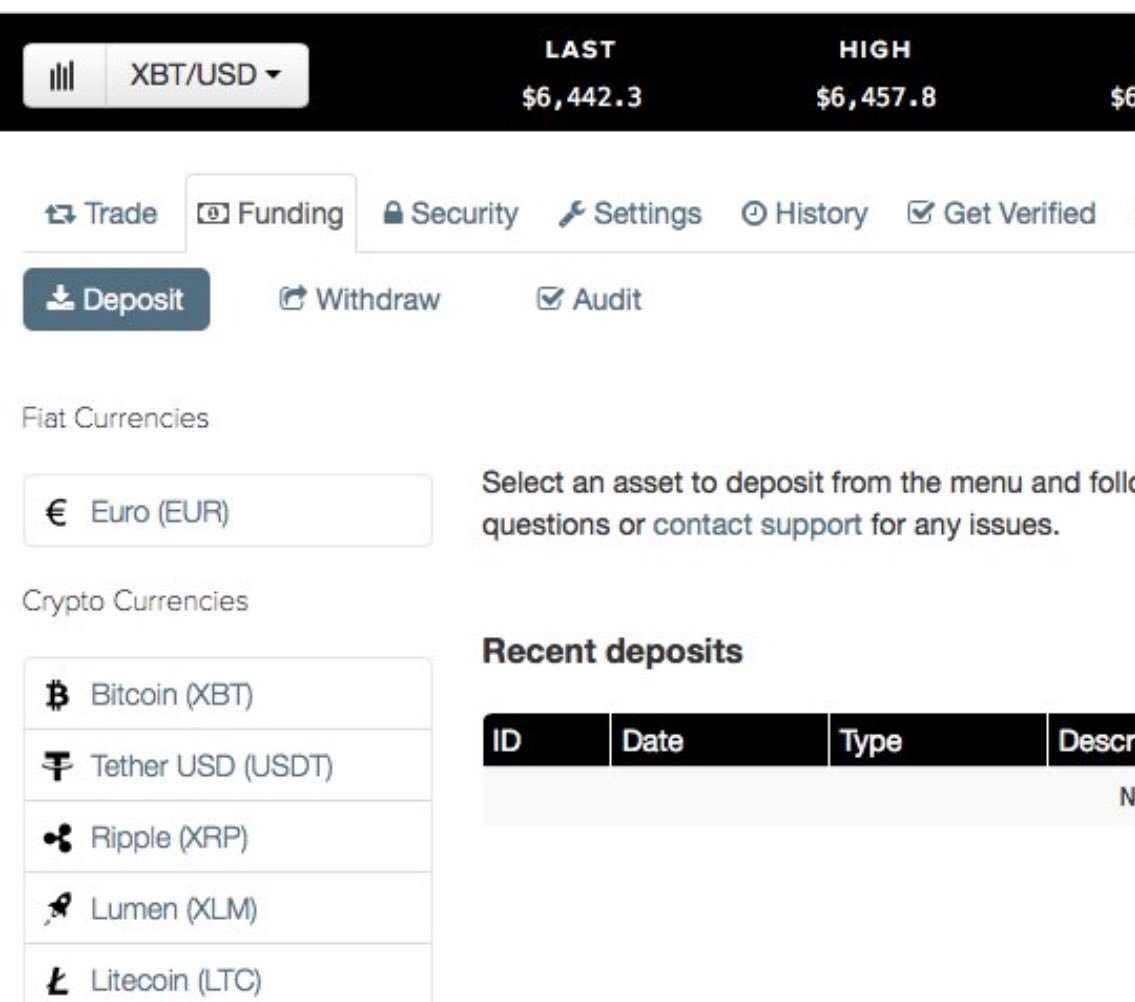
Task: Select Bitcoin (XBT) from crypto list
Action: (x=228, y=694)
